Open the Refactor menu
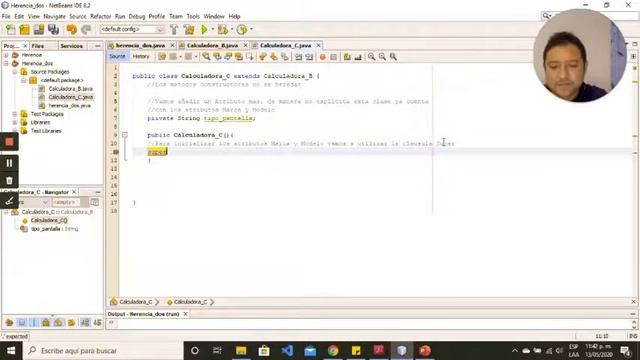Viewport: 640px width, 360px height. [100, 16]
